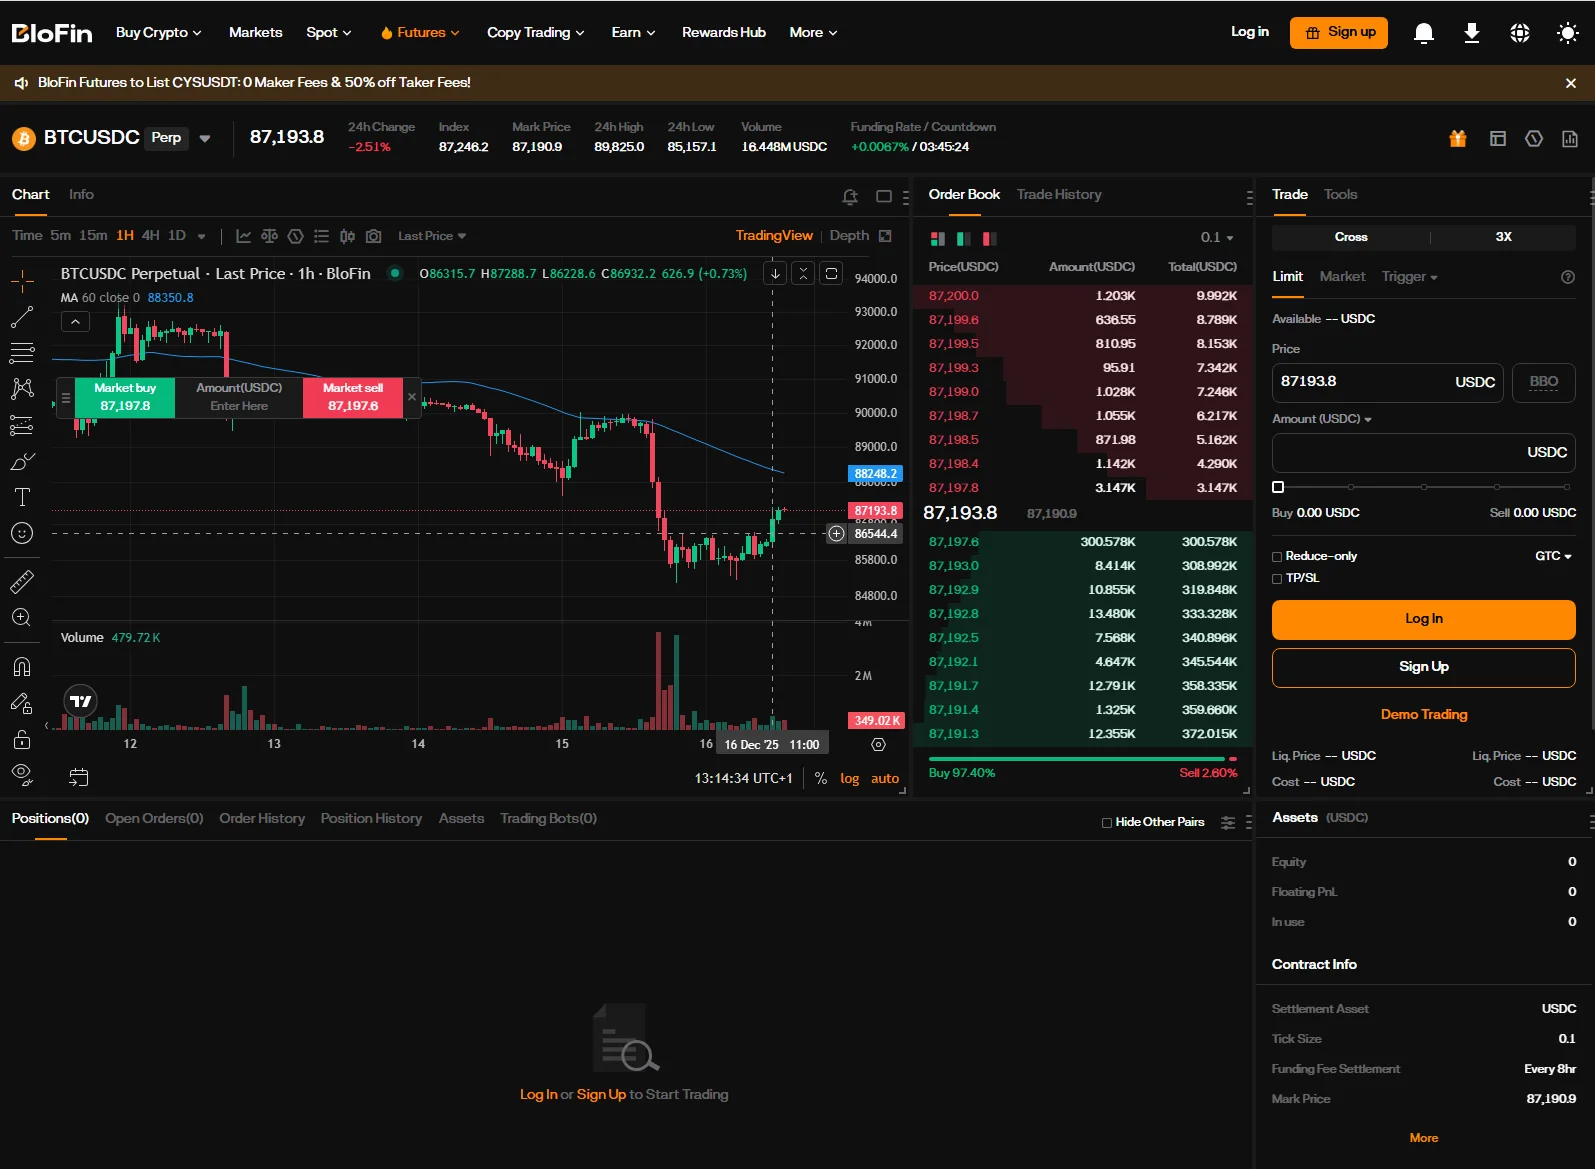Click the Market buy 87,197.8 button
This screenshot has width=1595, height=1169.
point(125,397)
